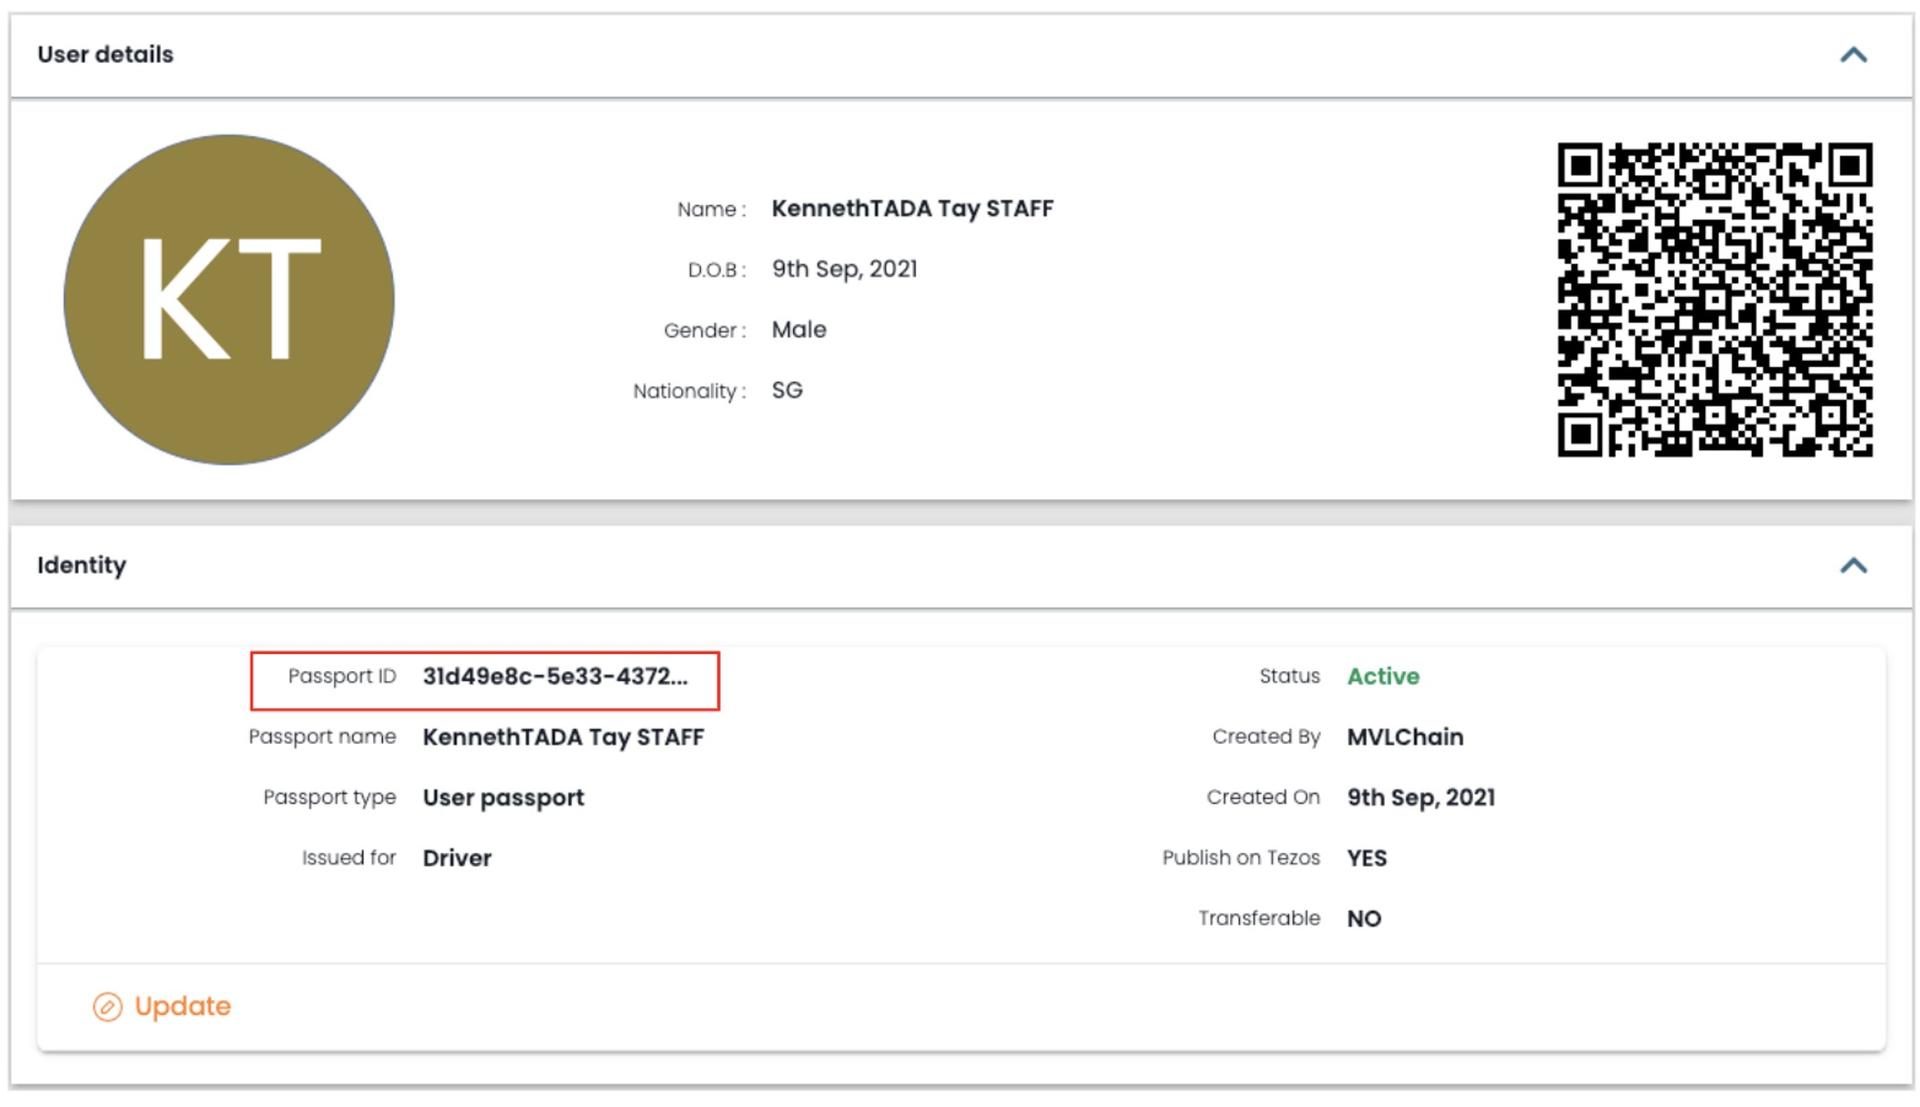Click the Transferable NO value

1364,919
